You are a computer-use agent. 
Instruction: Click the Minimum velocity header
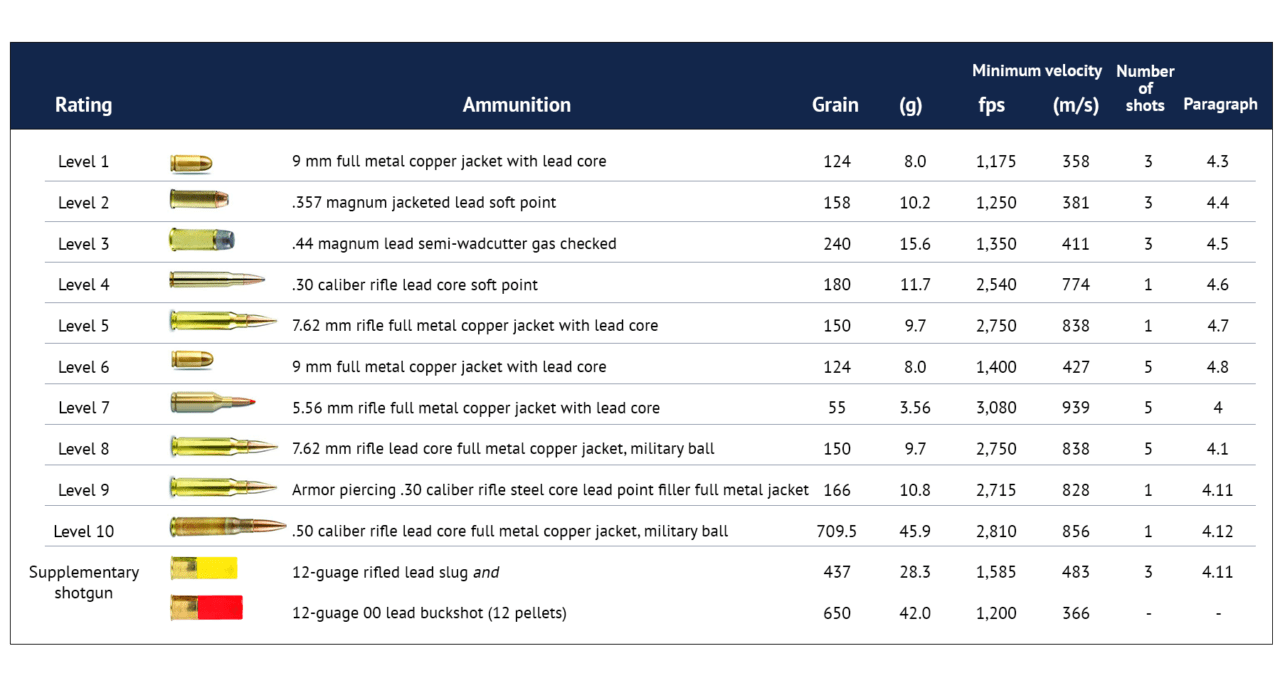point(1036,71)
